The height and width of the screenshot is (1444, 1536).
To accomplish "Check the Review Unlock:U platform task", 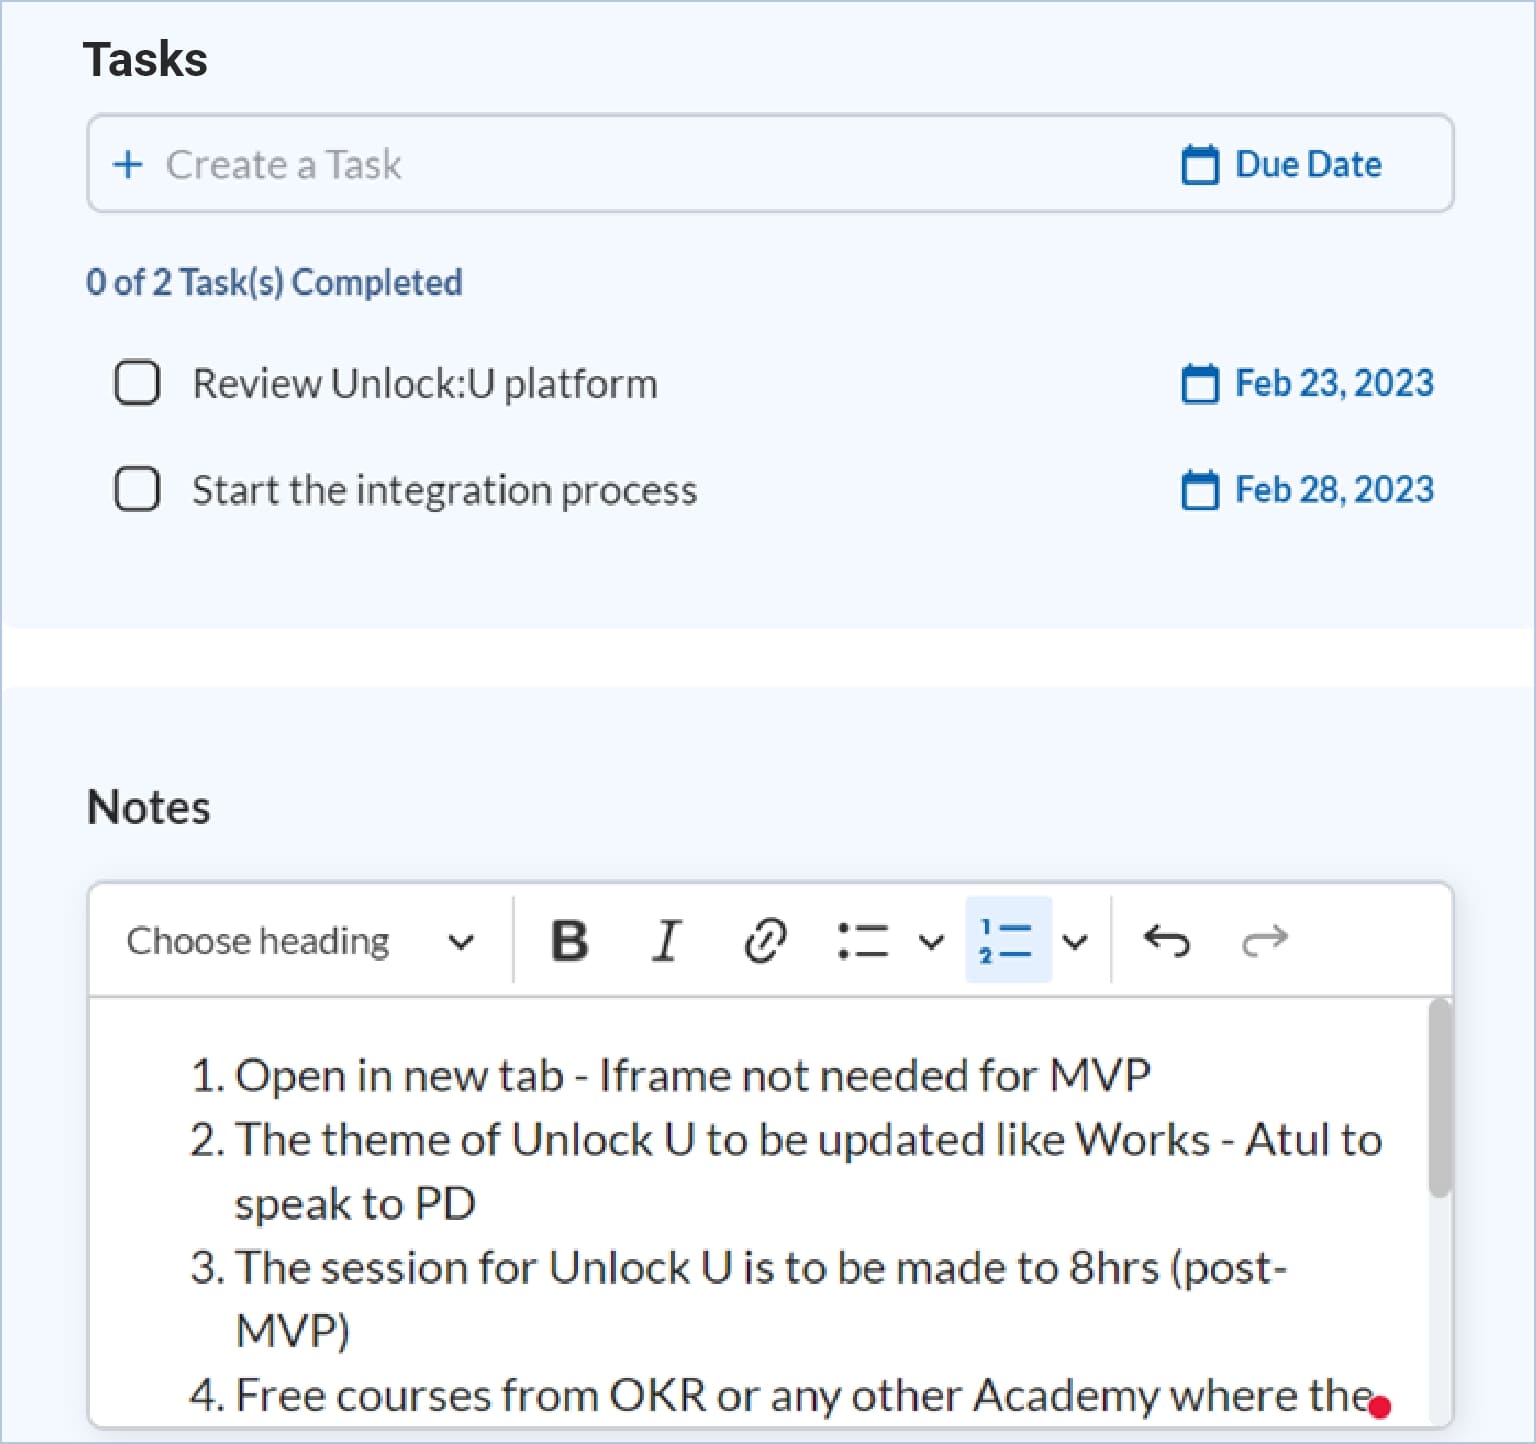I will point(137,383).
